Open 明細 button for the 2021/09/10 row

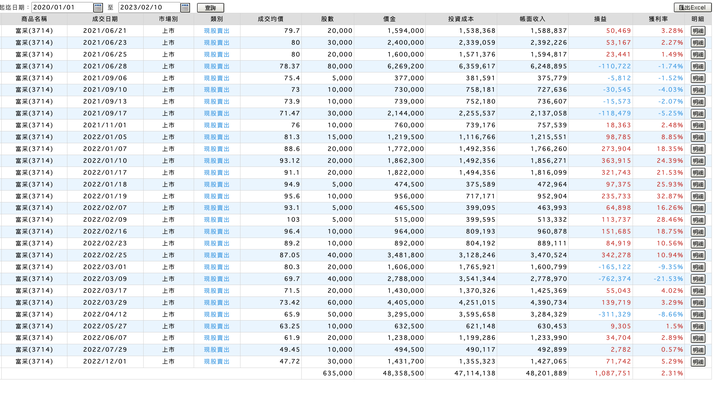tap(698, 90)
